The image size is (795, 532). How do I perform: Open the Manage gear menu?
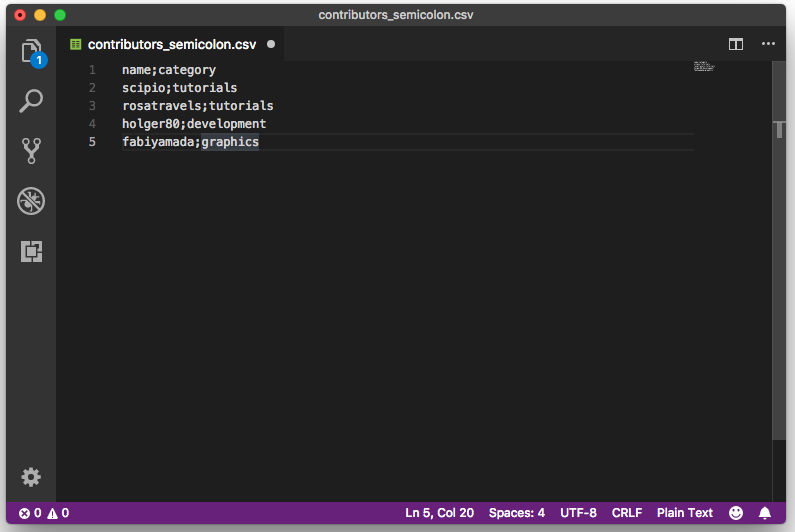click(31, 477)
